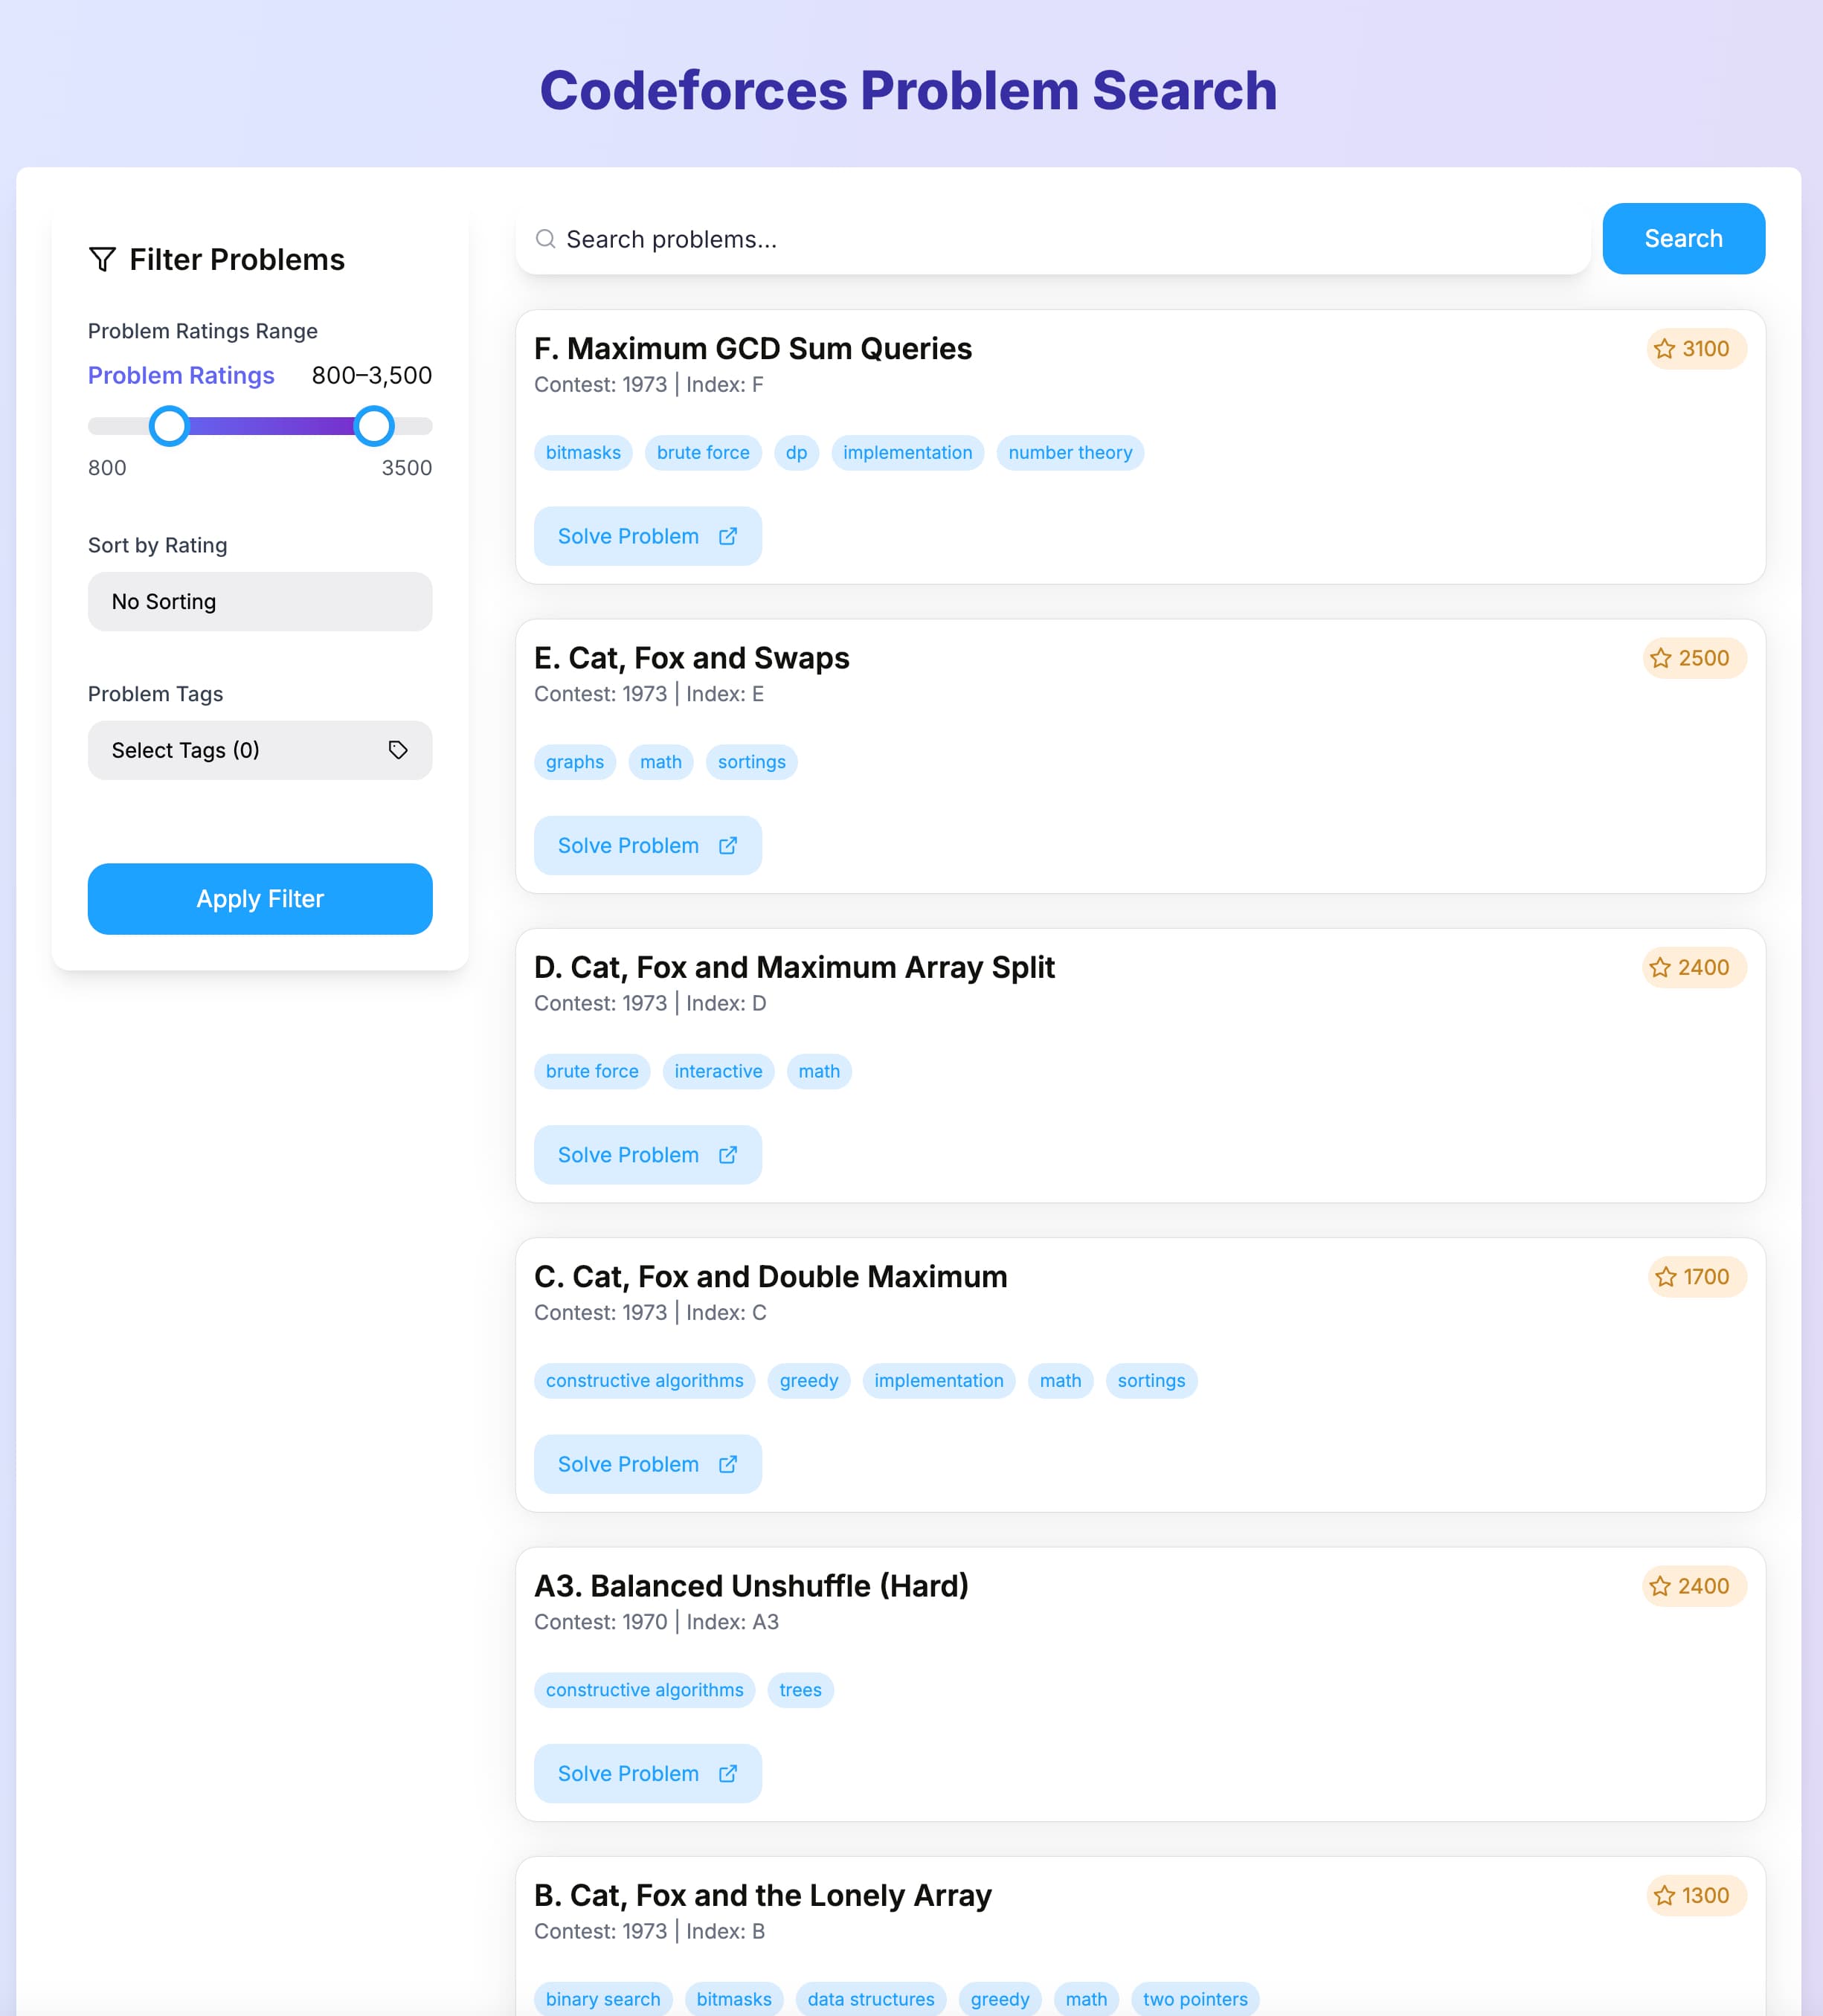Open the Select Tags (0) dropdown
The height and width of the screenshot is (2016, 1823).
point(260,750)
